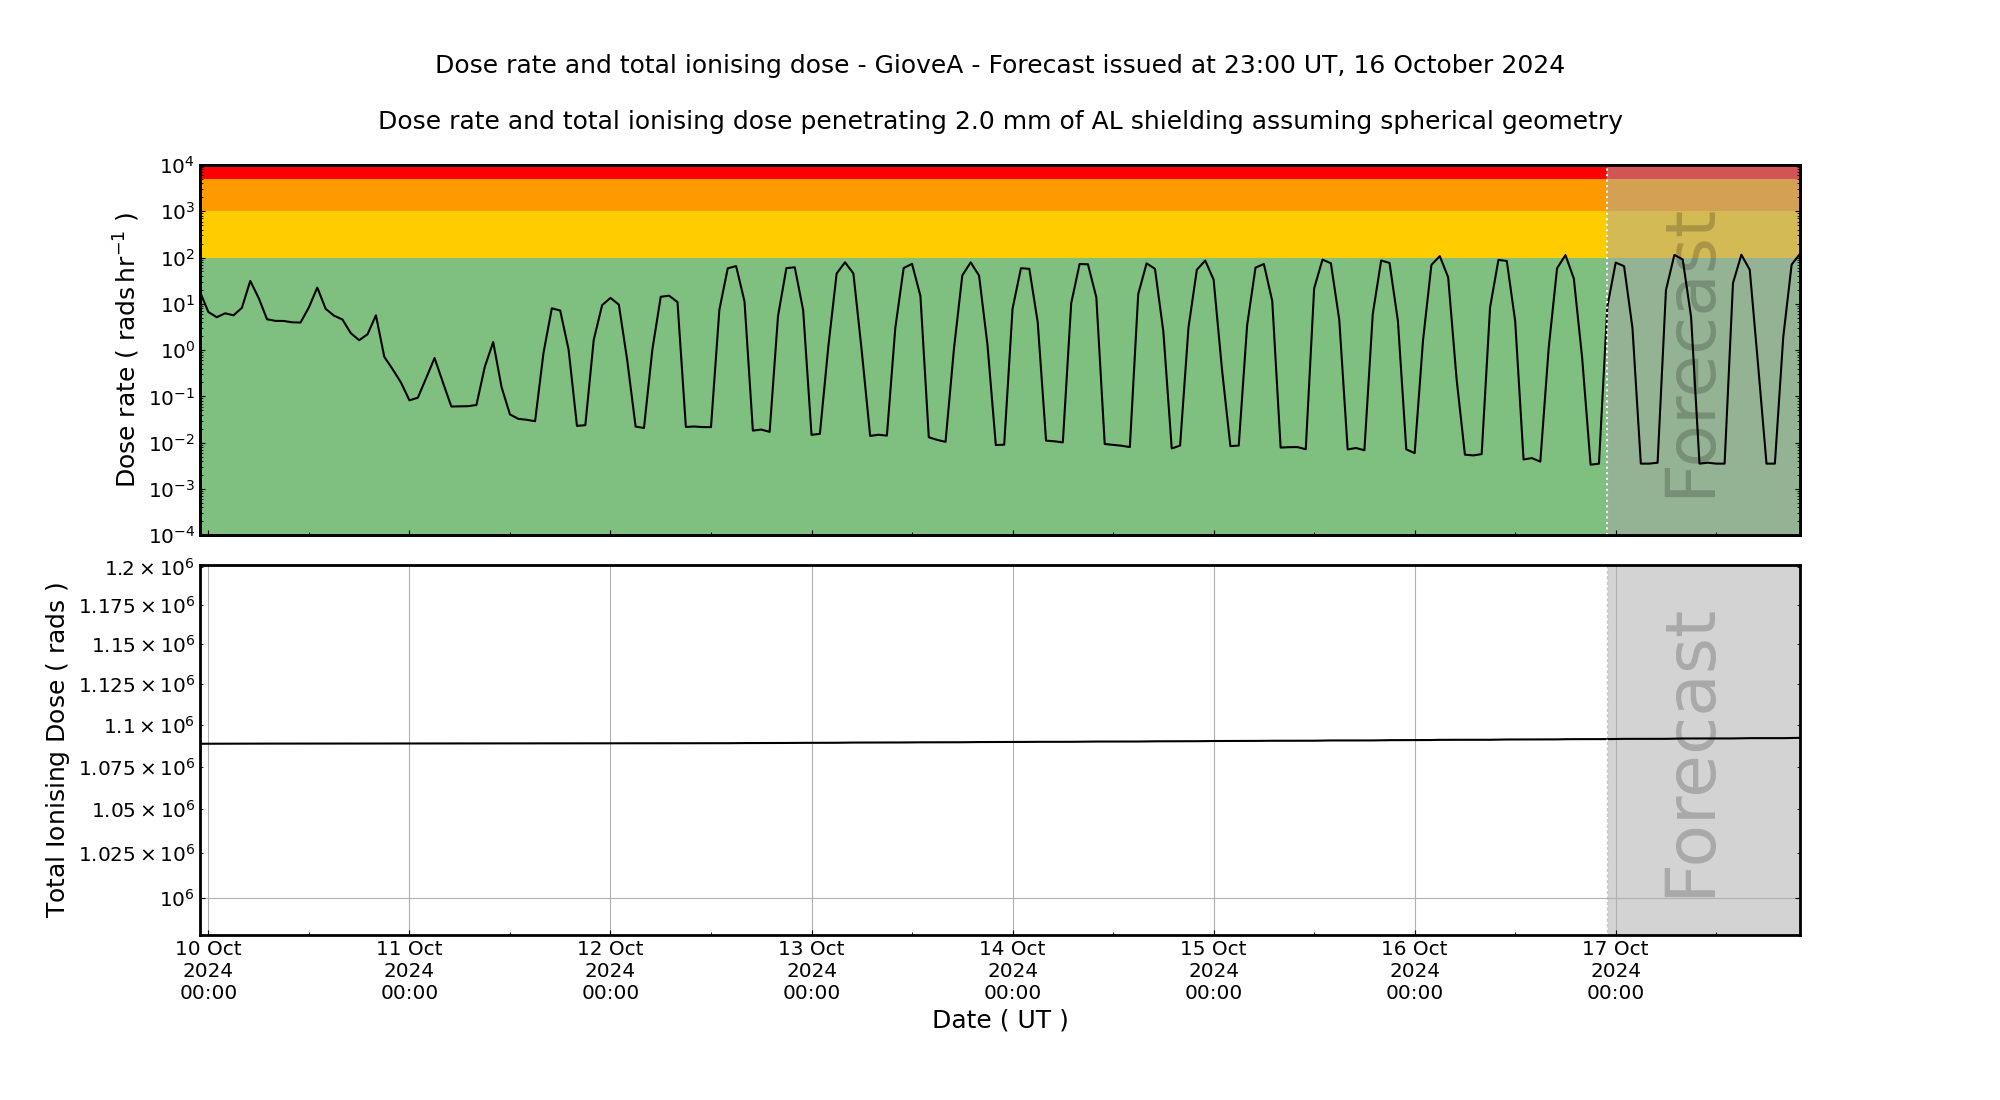
Task: Click the red band at top of dose chart
Action: coord(900,173)
